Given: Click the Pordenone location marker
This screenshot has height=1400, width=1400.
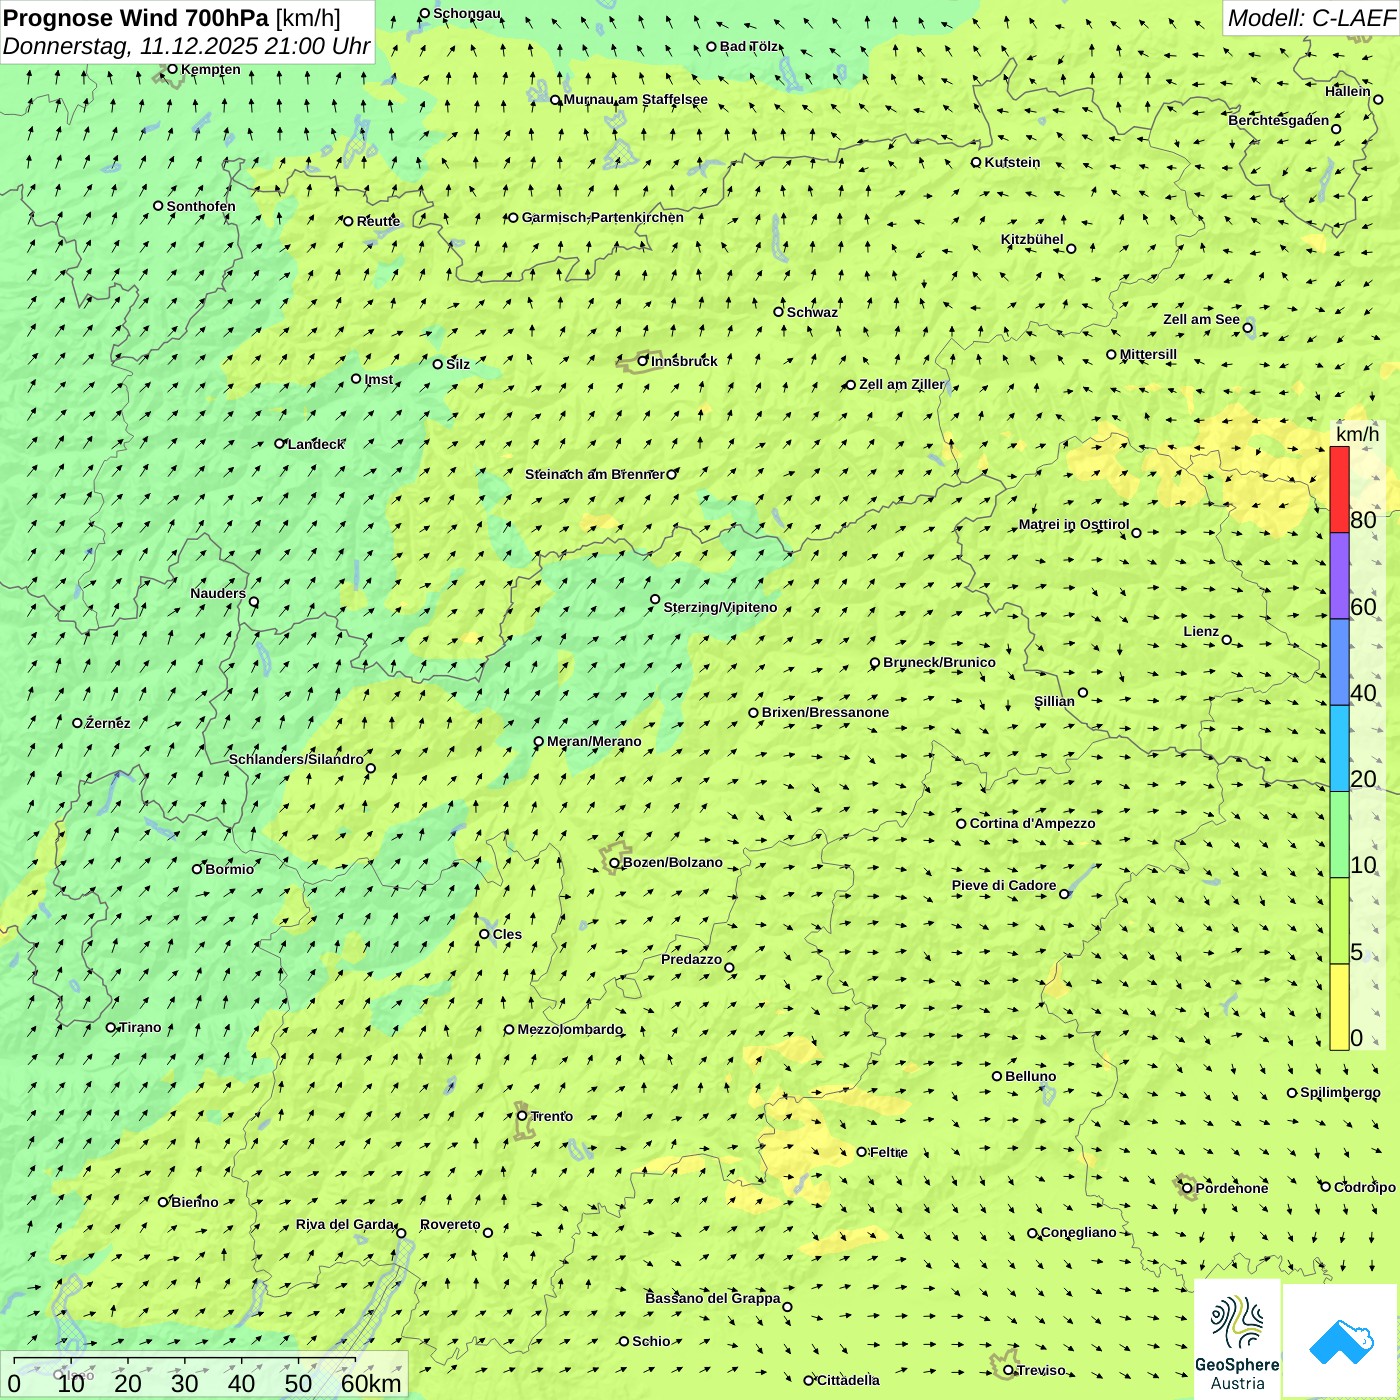Looking at the screenshot, I should 1187,1188.
